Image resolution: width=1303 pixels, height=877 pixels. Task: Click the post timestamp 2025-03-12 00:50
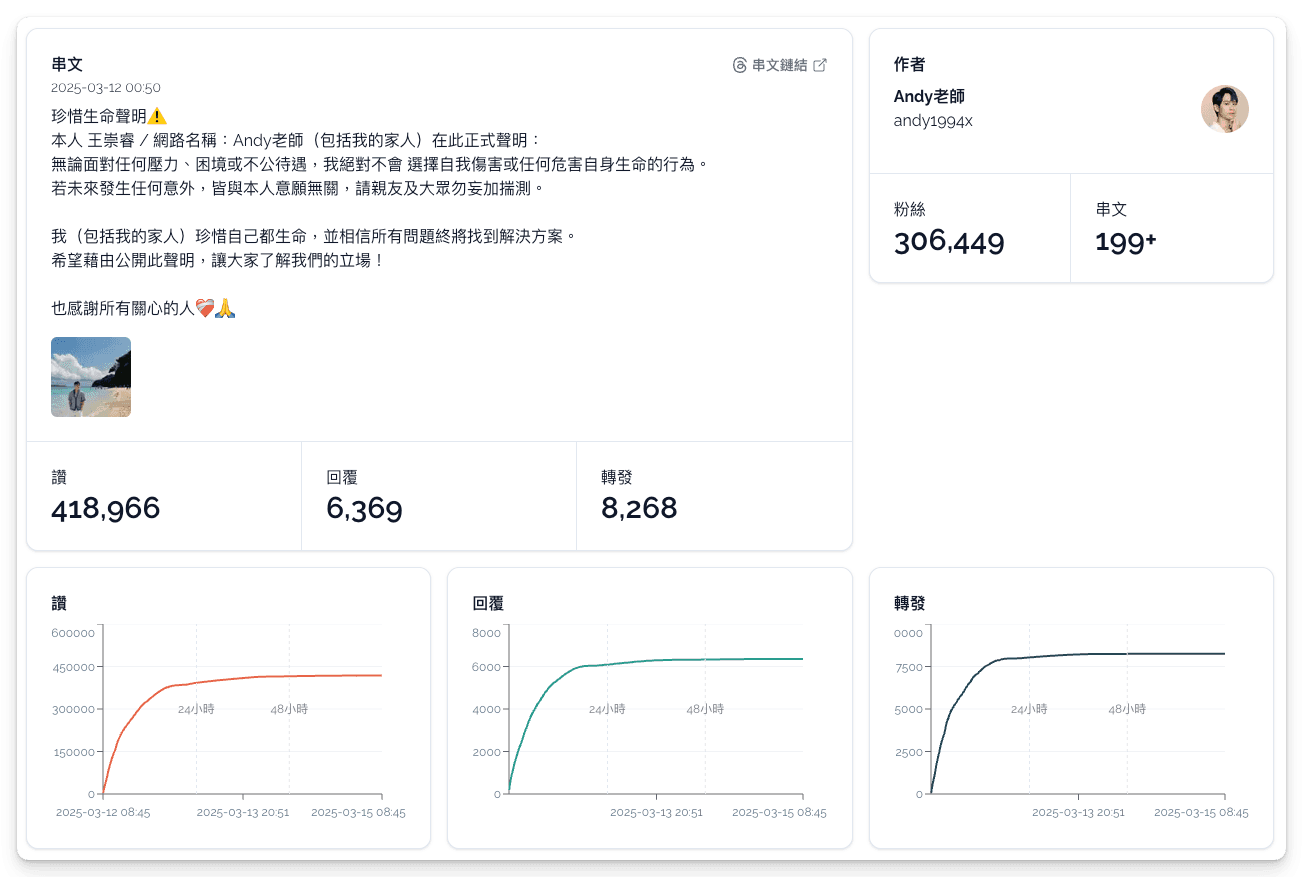pyautogui.click(x=106, y=88)
